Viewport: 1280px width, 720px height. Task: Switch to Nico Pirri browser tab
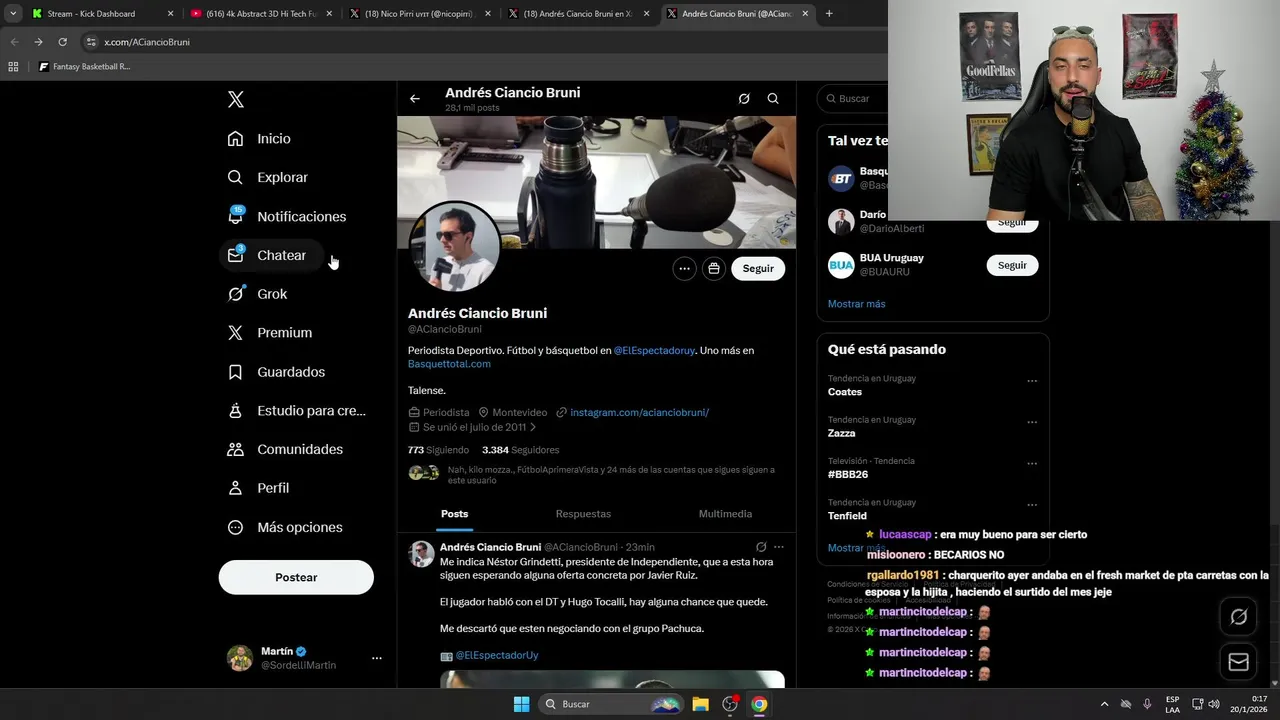point(420,14)
